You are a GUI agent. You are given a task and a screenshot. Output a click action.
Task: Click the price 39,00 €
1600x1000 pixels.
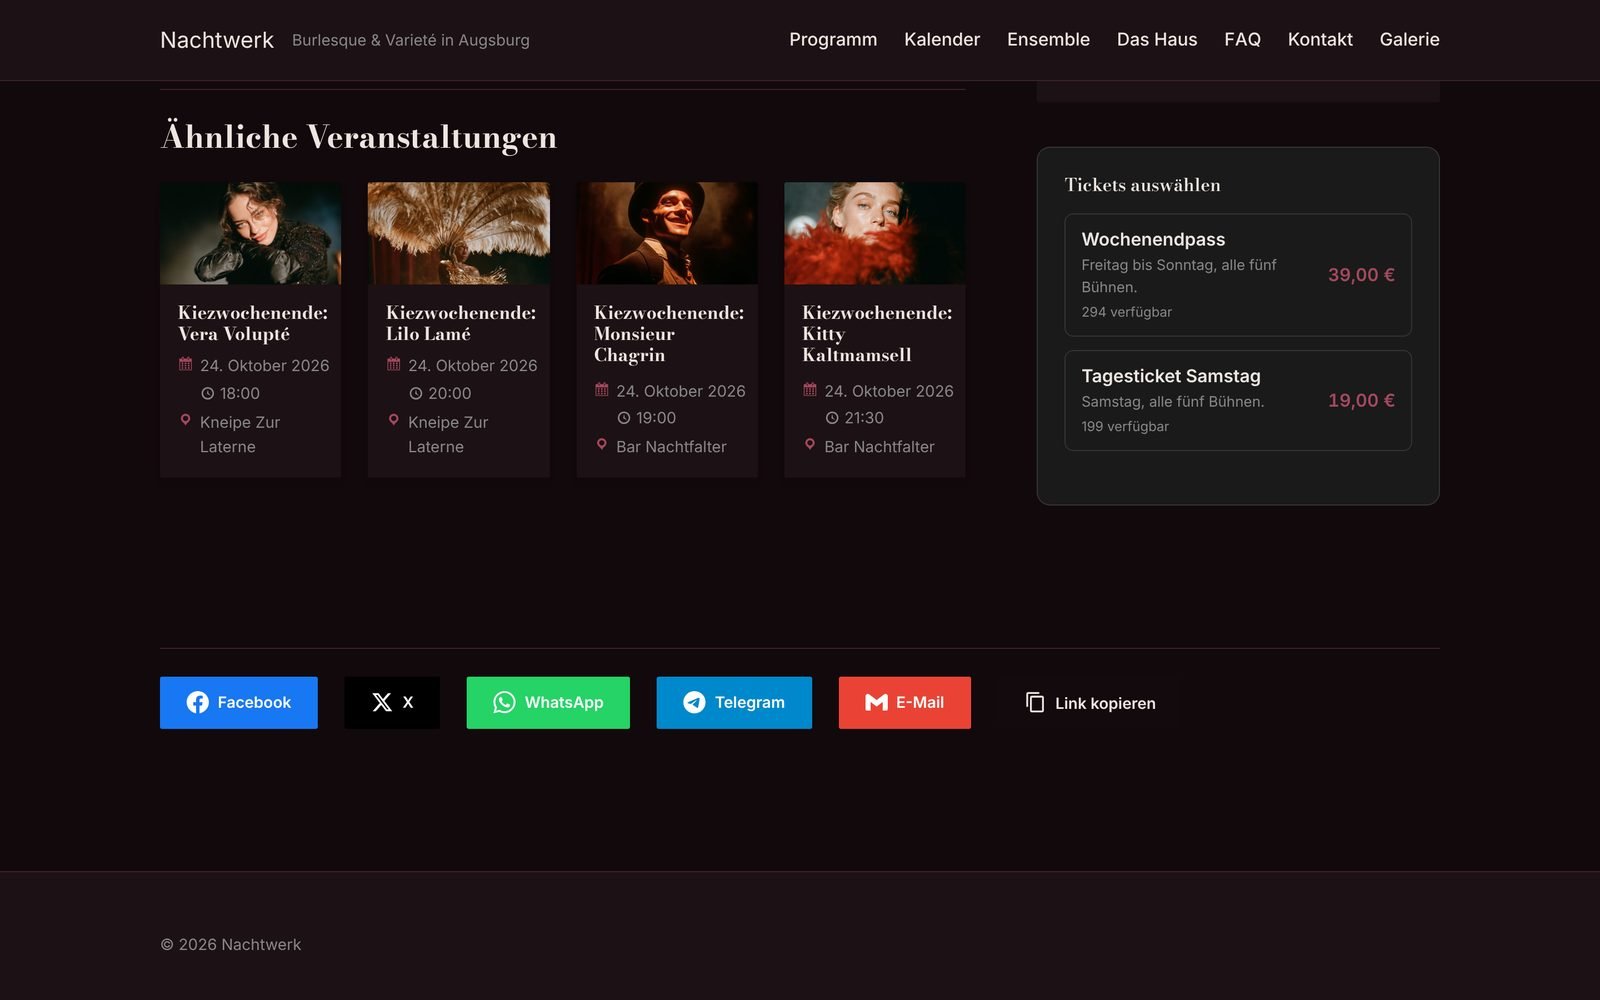click(1361, 275)
